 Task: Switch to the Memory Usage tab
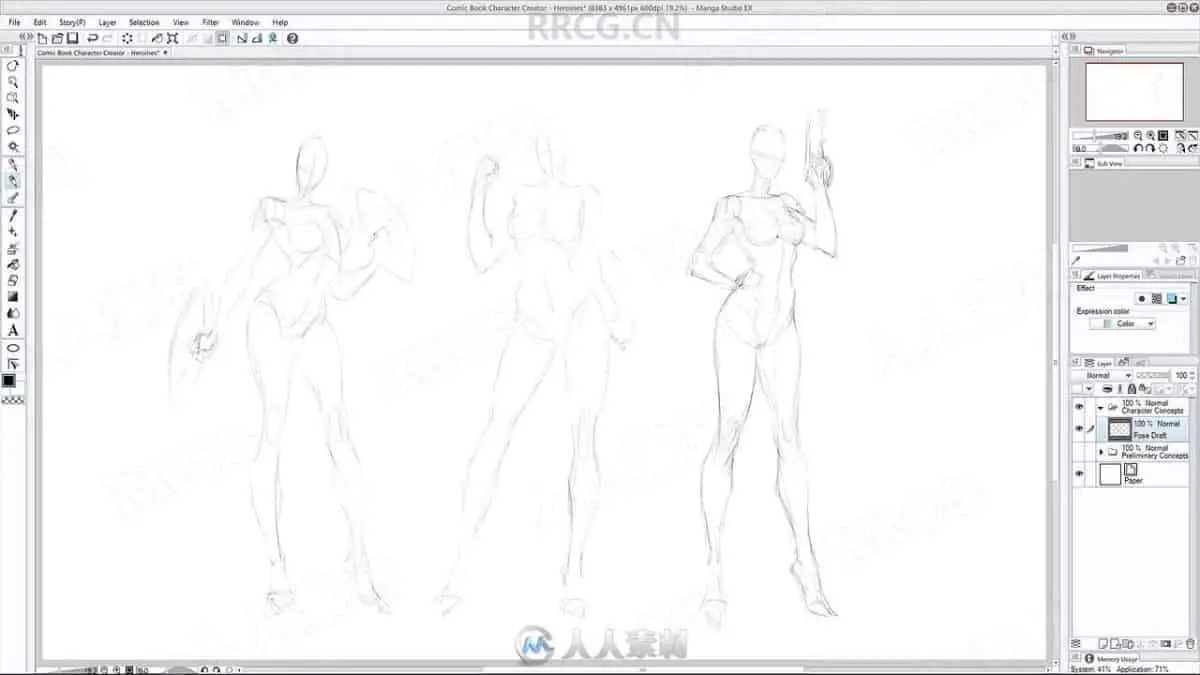pos(1111,659)
